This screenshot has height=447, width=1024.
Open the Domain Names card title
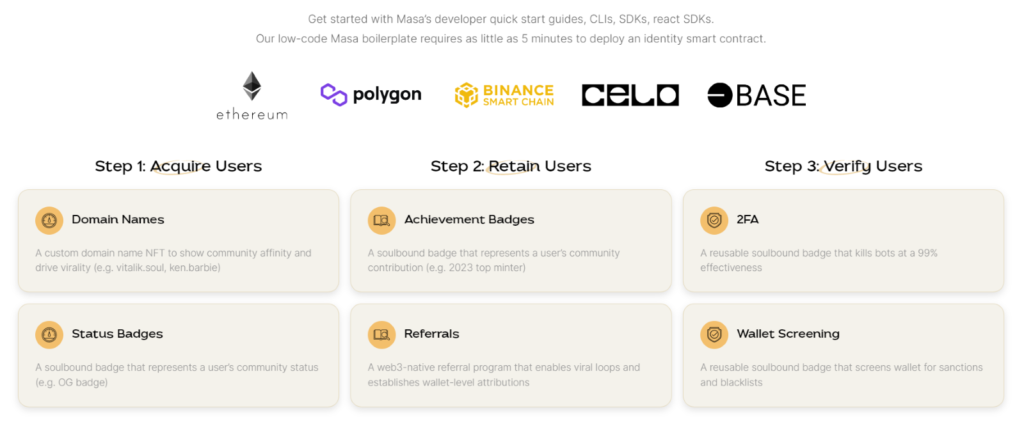pos(118,220)
